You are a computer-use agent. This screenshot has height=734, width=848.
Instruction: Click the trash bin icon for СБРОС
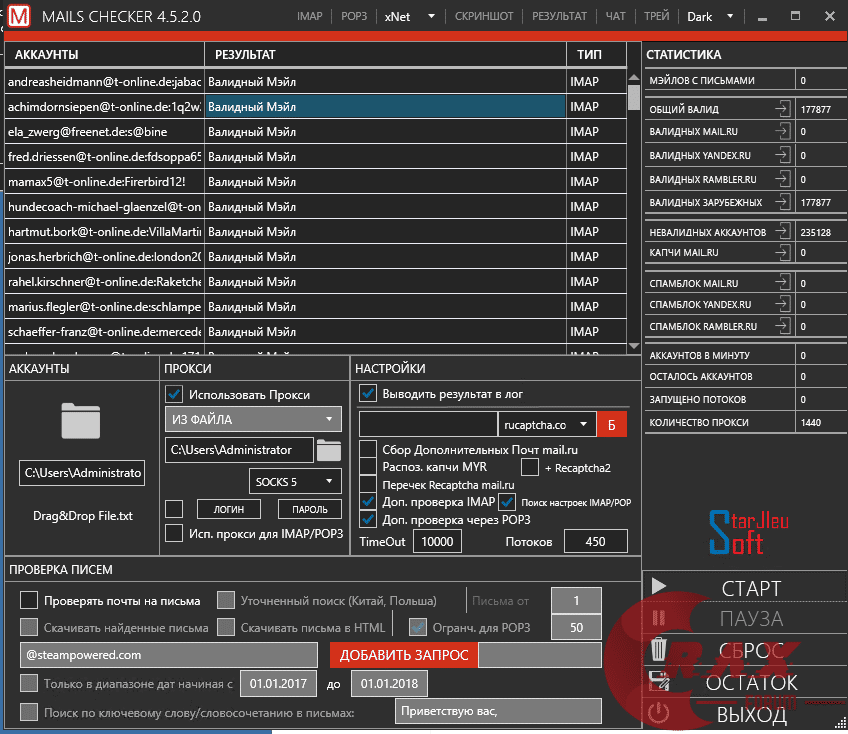pyautogui.click(x=658, y=651)
